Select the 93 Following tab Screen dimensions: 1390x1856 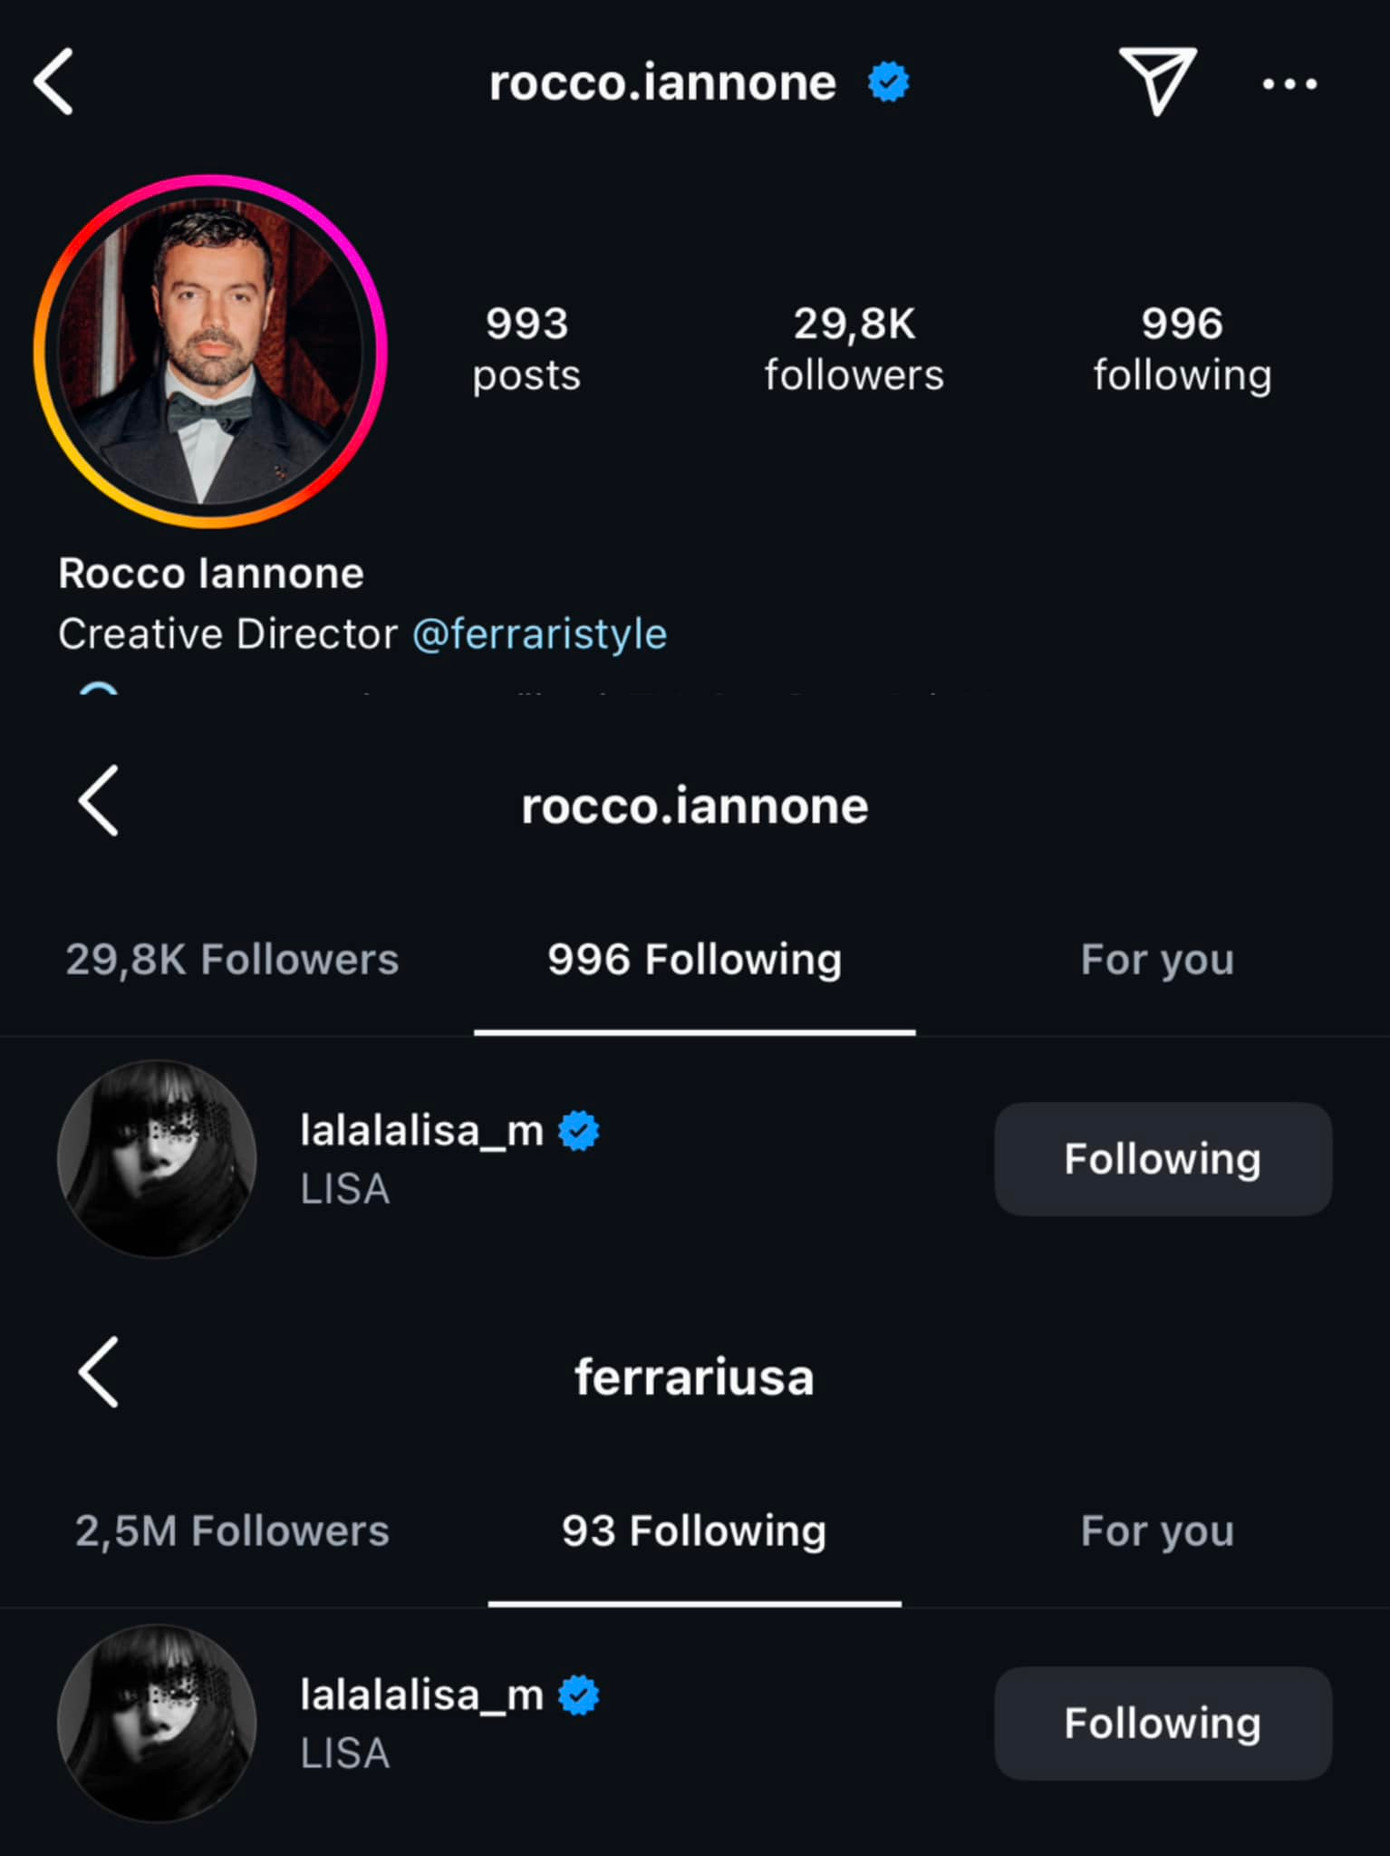pyautogui.click(x=694, y=1531)
